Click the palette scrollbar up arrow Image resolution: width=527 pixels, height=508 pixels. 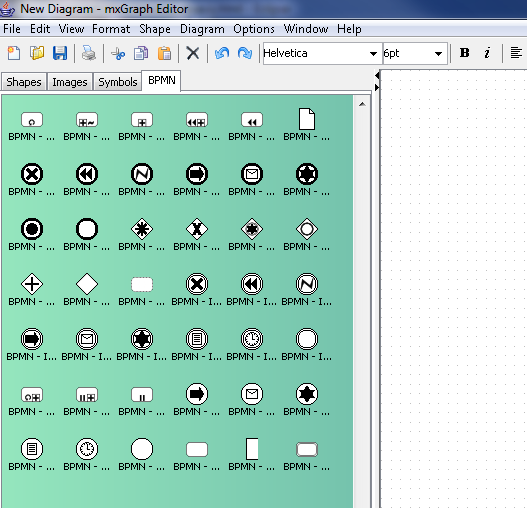point(362,104)
